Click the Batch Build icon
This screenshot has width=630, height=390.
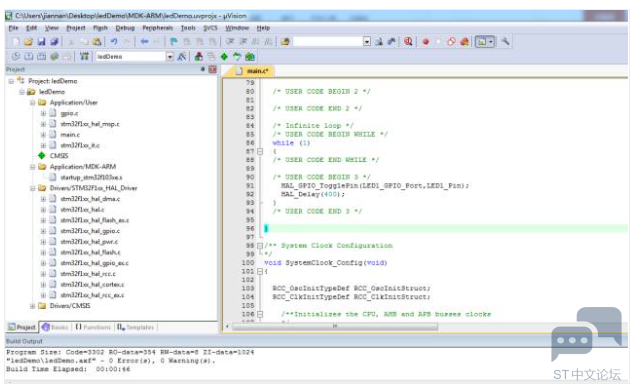point(54,57)
